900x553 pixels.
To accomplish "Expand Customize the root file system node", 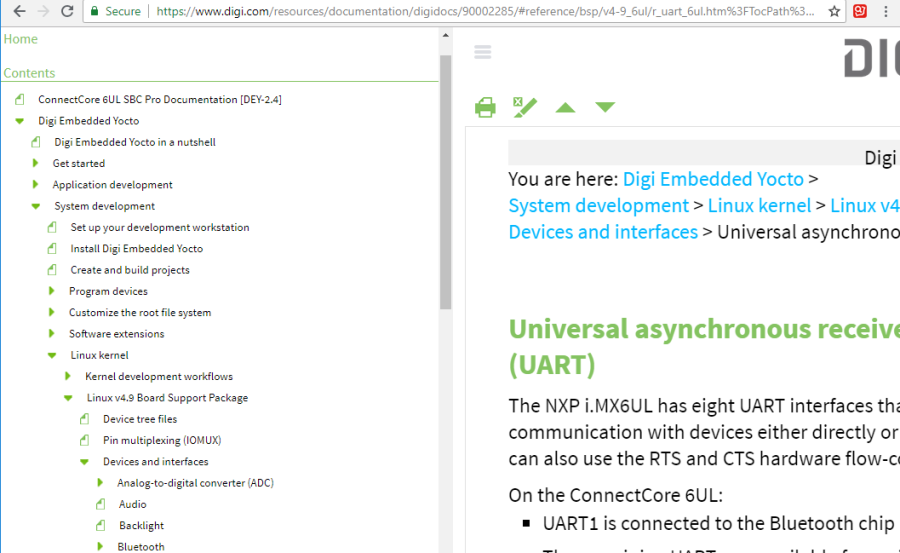I will pos(52,312).
